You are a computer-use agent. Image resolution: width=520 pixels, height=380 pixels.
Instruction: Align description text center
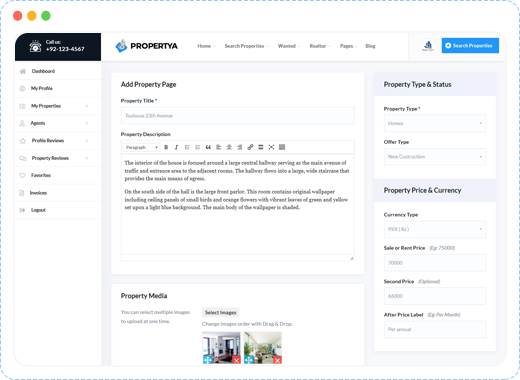pos(229,147)
